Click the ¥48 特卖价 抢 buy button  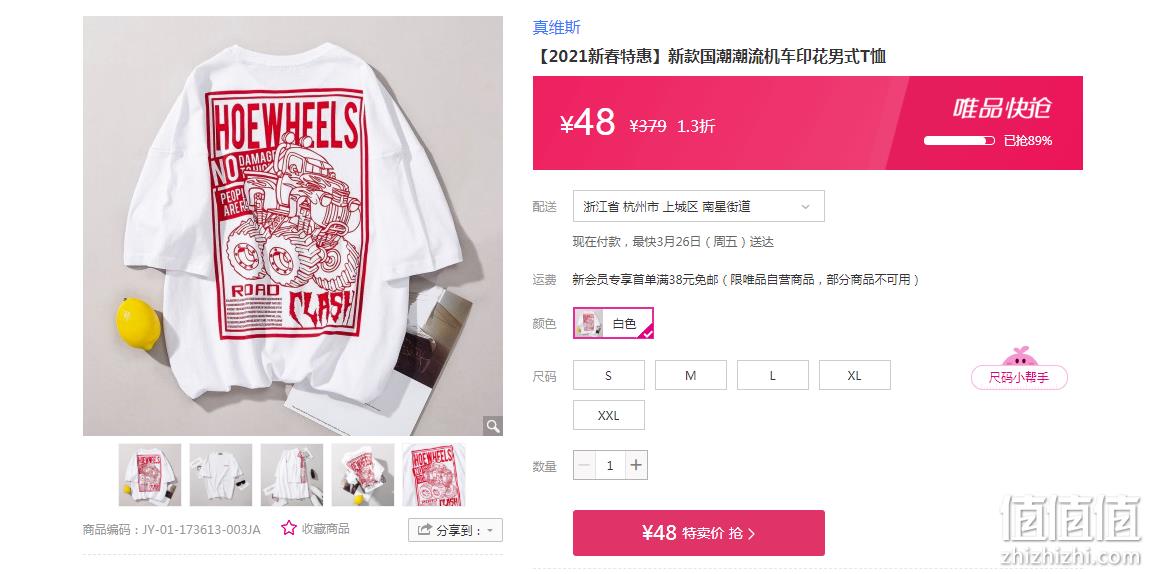[698, 533]
